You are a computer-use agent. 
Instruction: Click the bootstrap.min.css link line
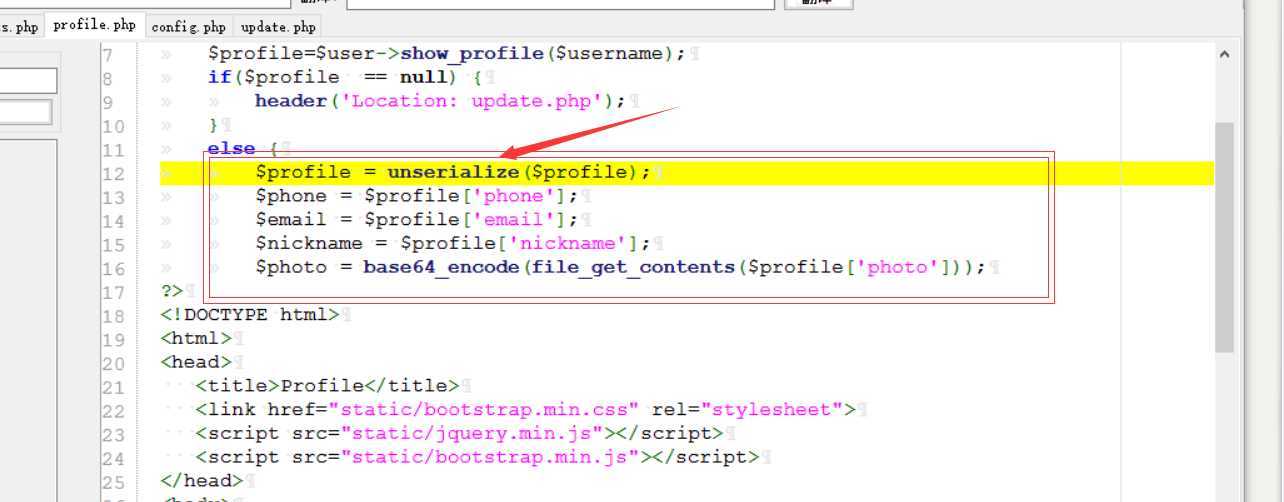[526, 410]
